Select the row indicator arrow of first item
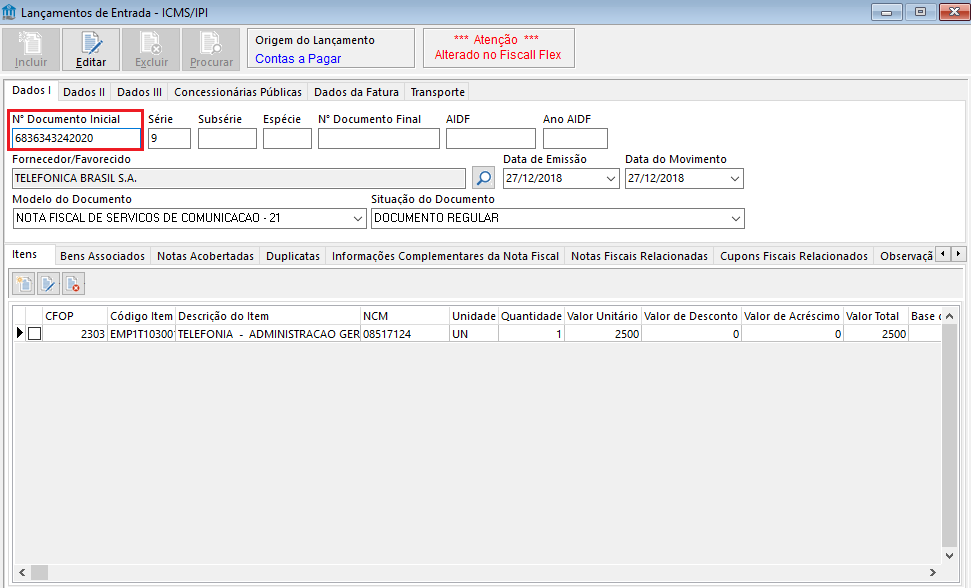This screenshot has height=588, width=973. 19,334
